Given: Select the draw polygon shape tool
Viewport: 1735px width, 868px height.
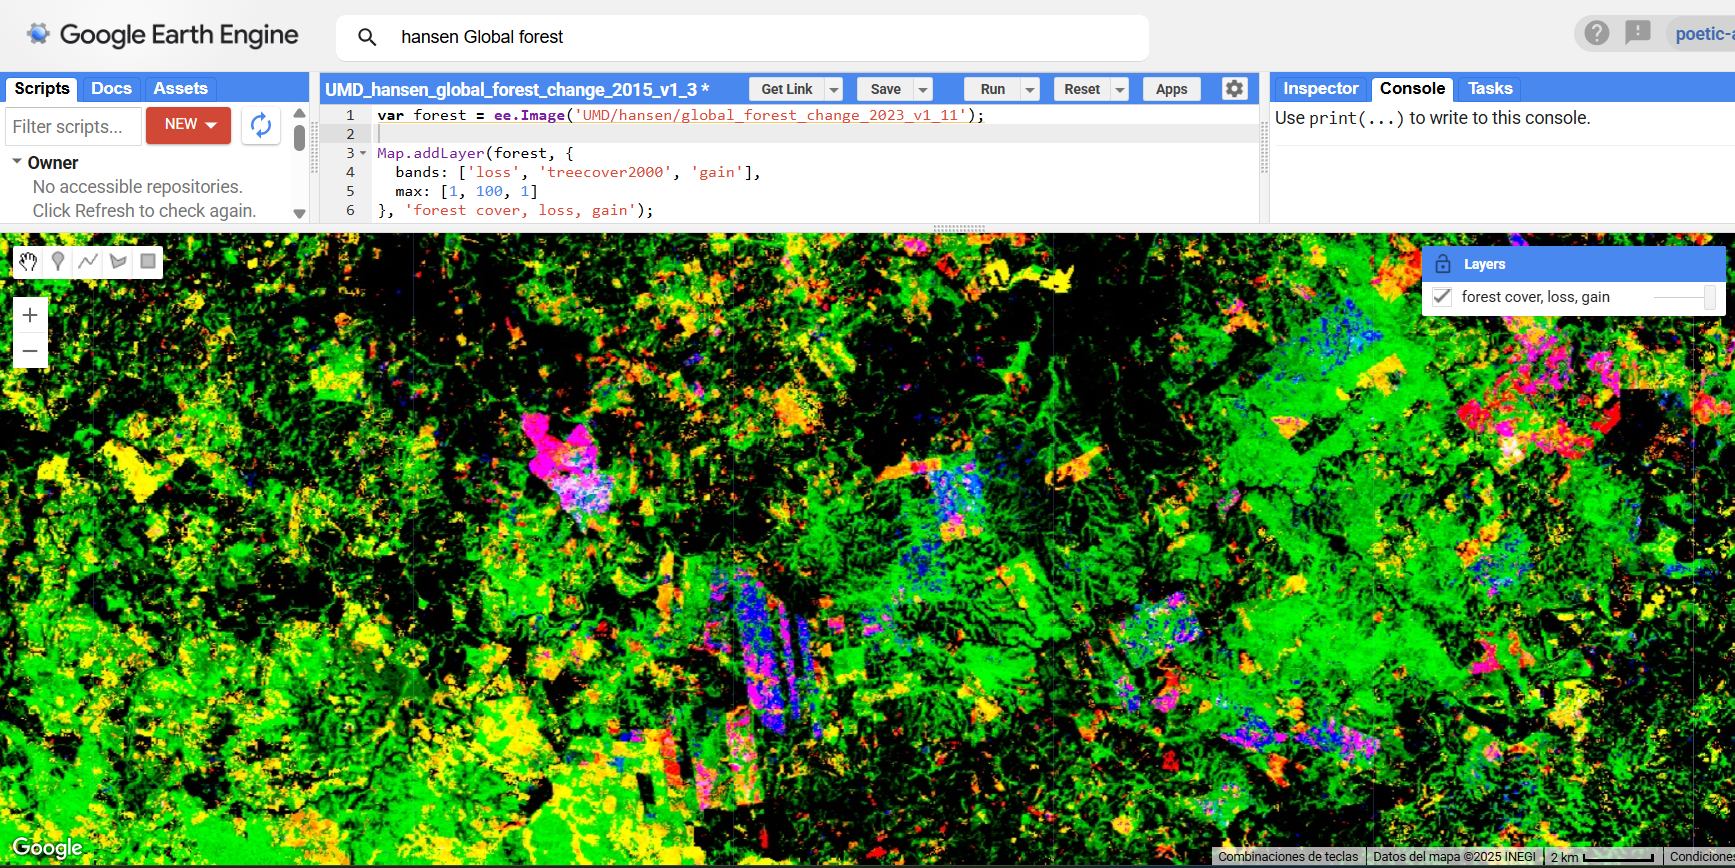Looking at the screenshot, I should tap(118, 262).
